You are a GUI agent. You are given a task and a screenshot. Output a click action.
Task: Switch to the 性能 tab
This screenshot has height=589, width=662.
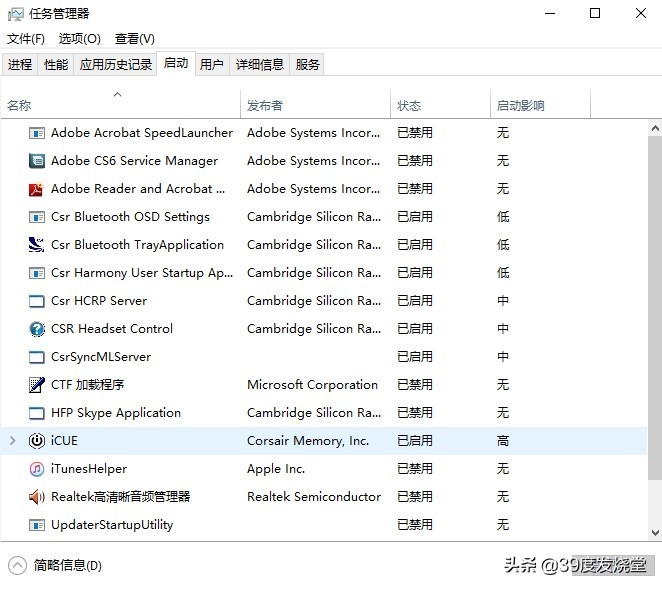(x=56, y=65)
